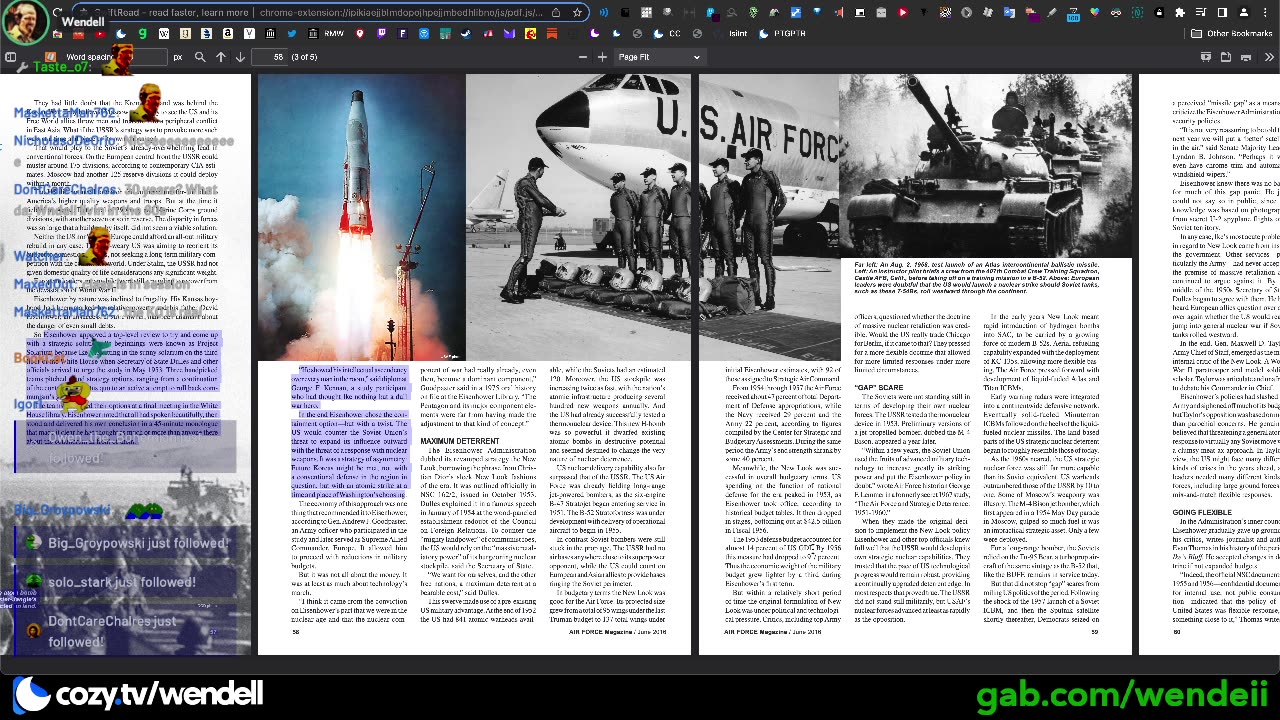Toggle the Chrome side panel
Screen dimensions: 1280x720
[1222, 13]
